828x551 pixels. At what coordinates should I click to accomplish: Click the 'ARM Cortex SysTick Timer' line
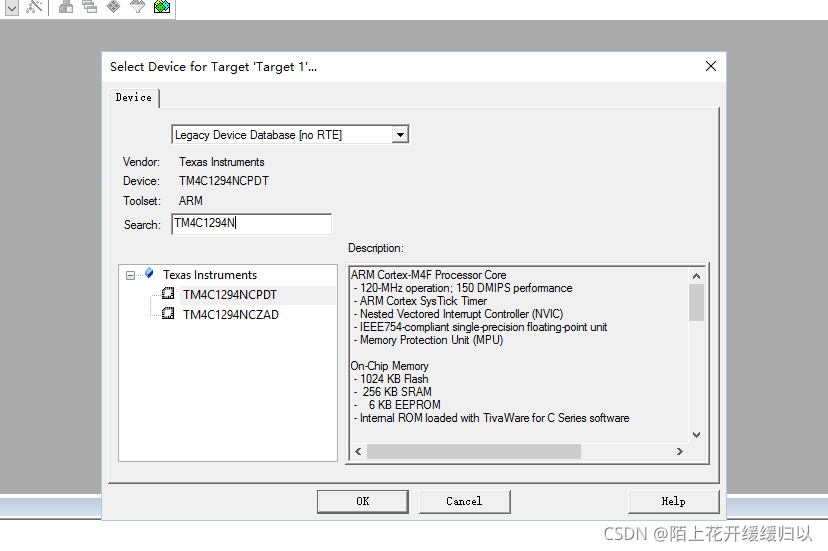point(420,301)
